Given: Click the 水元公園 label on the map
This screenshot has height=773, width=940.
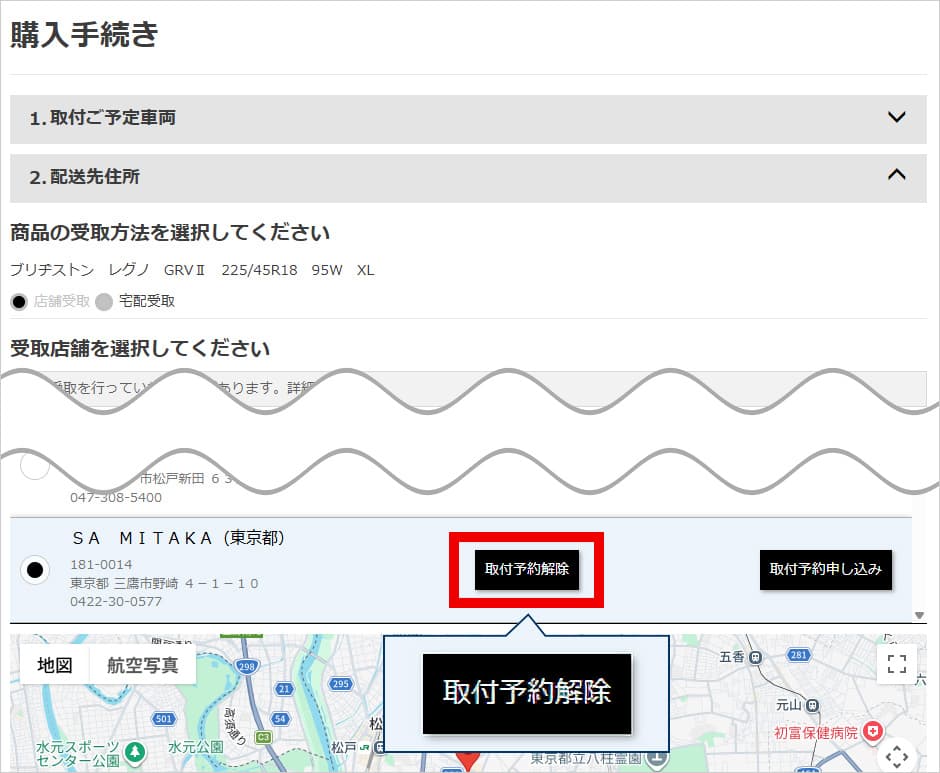Looking at the screenshot, I should point(196,747).
